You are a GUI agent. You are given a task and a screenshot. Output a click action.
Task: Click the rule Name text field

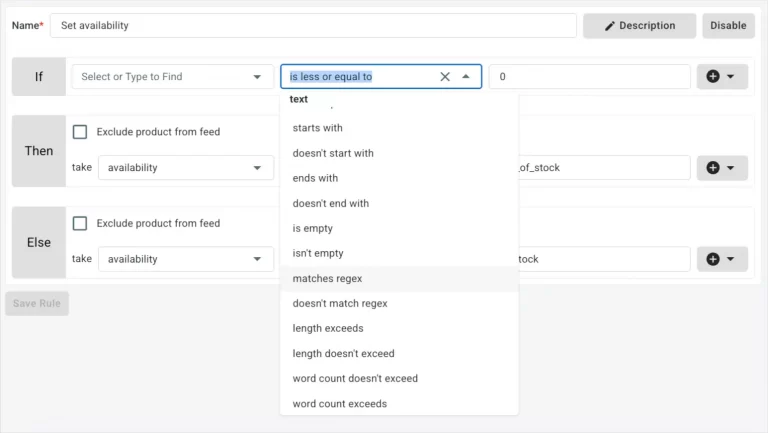(313, 26)
